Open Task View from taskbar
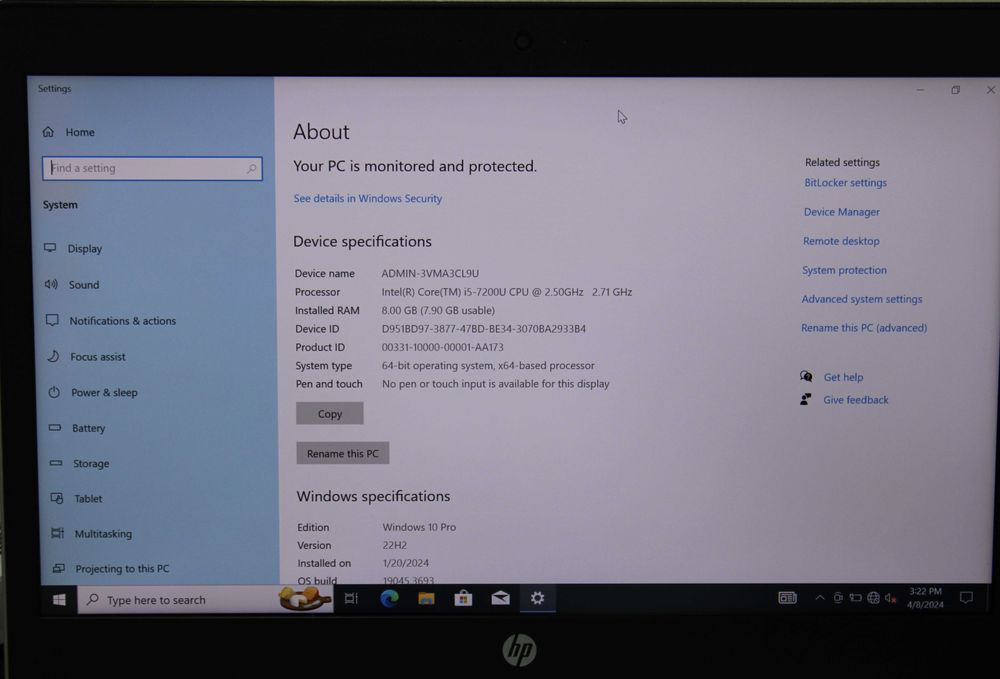The width and height of the screenshot is (1000, 679). [x=351, y=598]
